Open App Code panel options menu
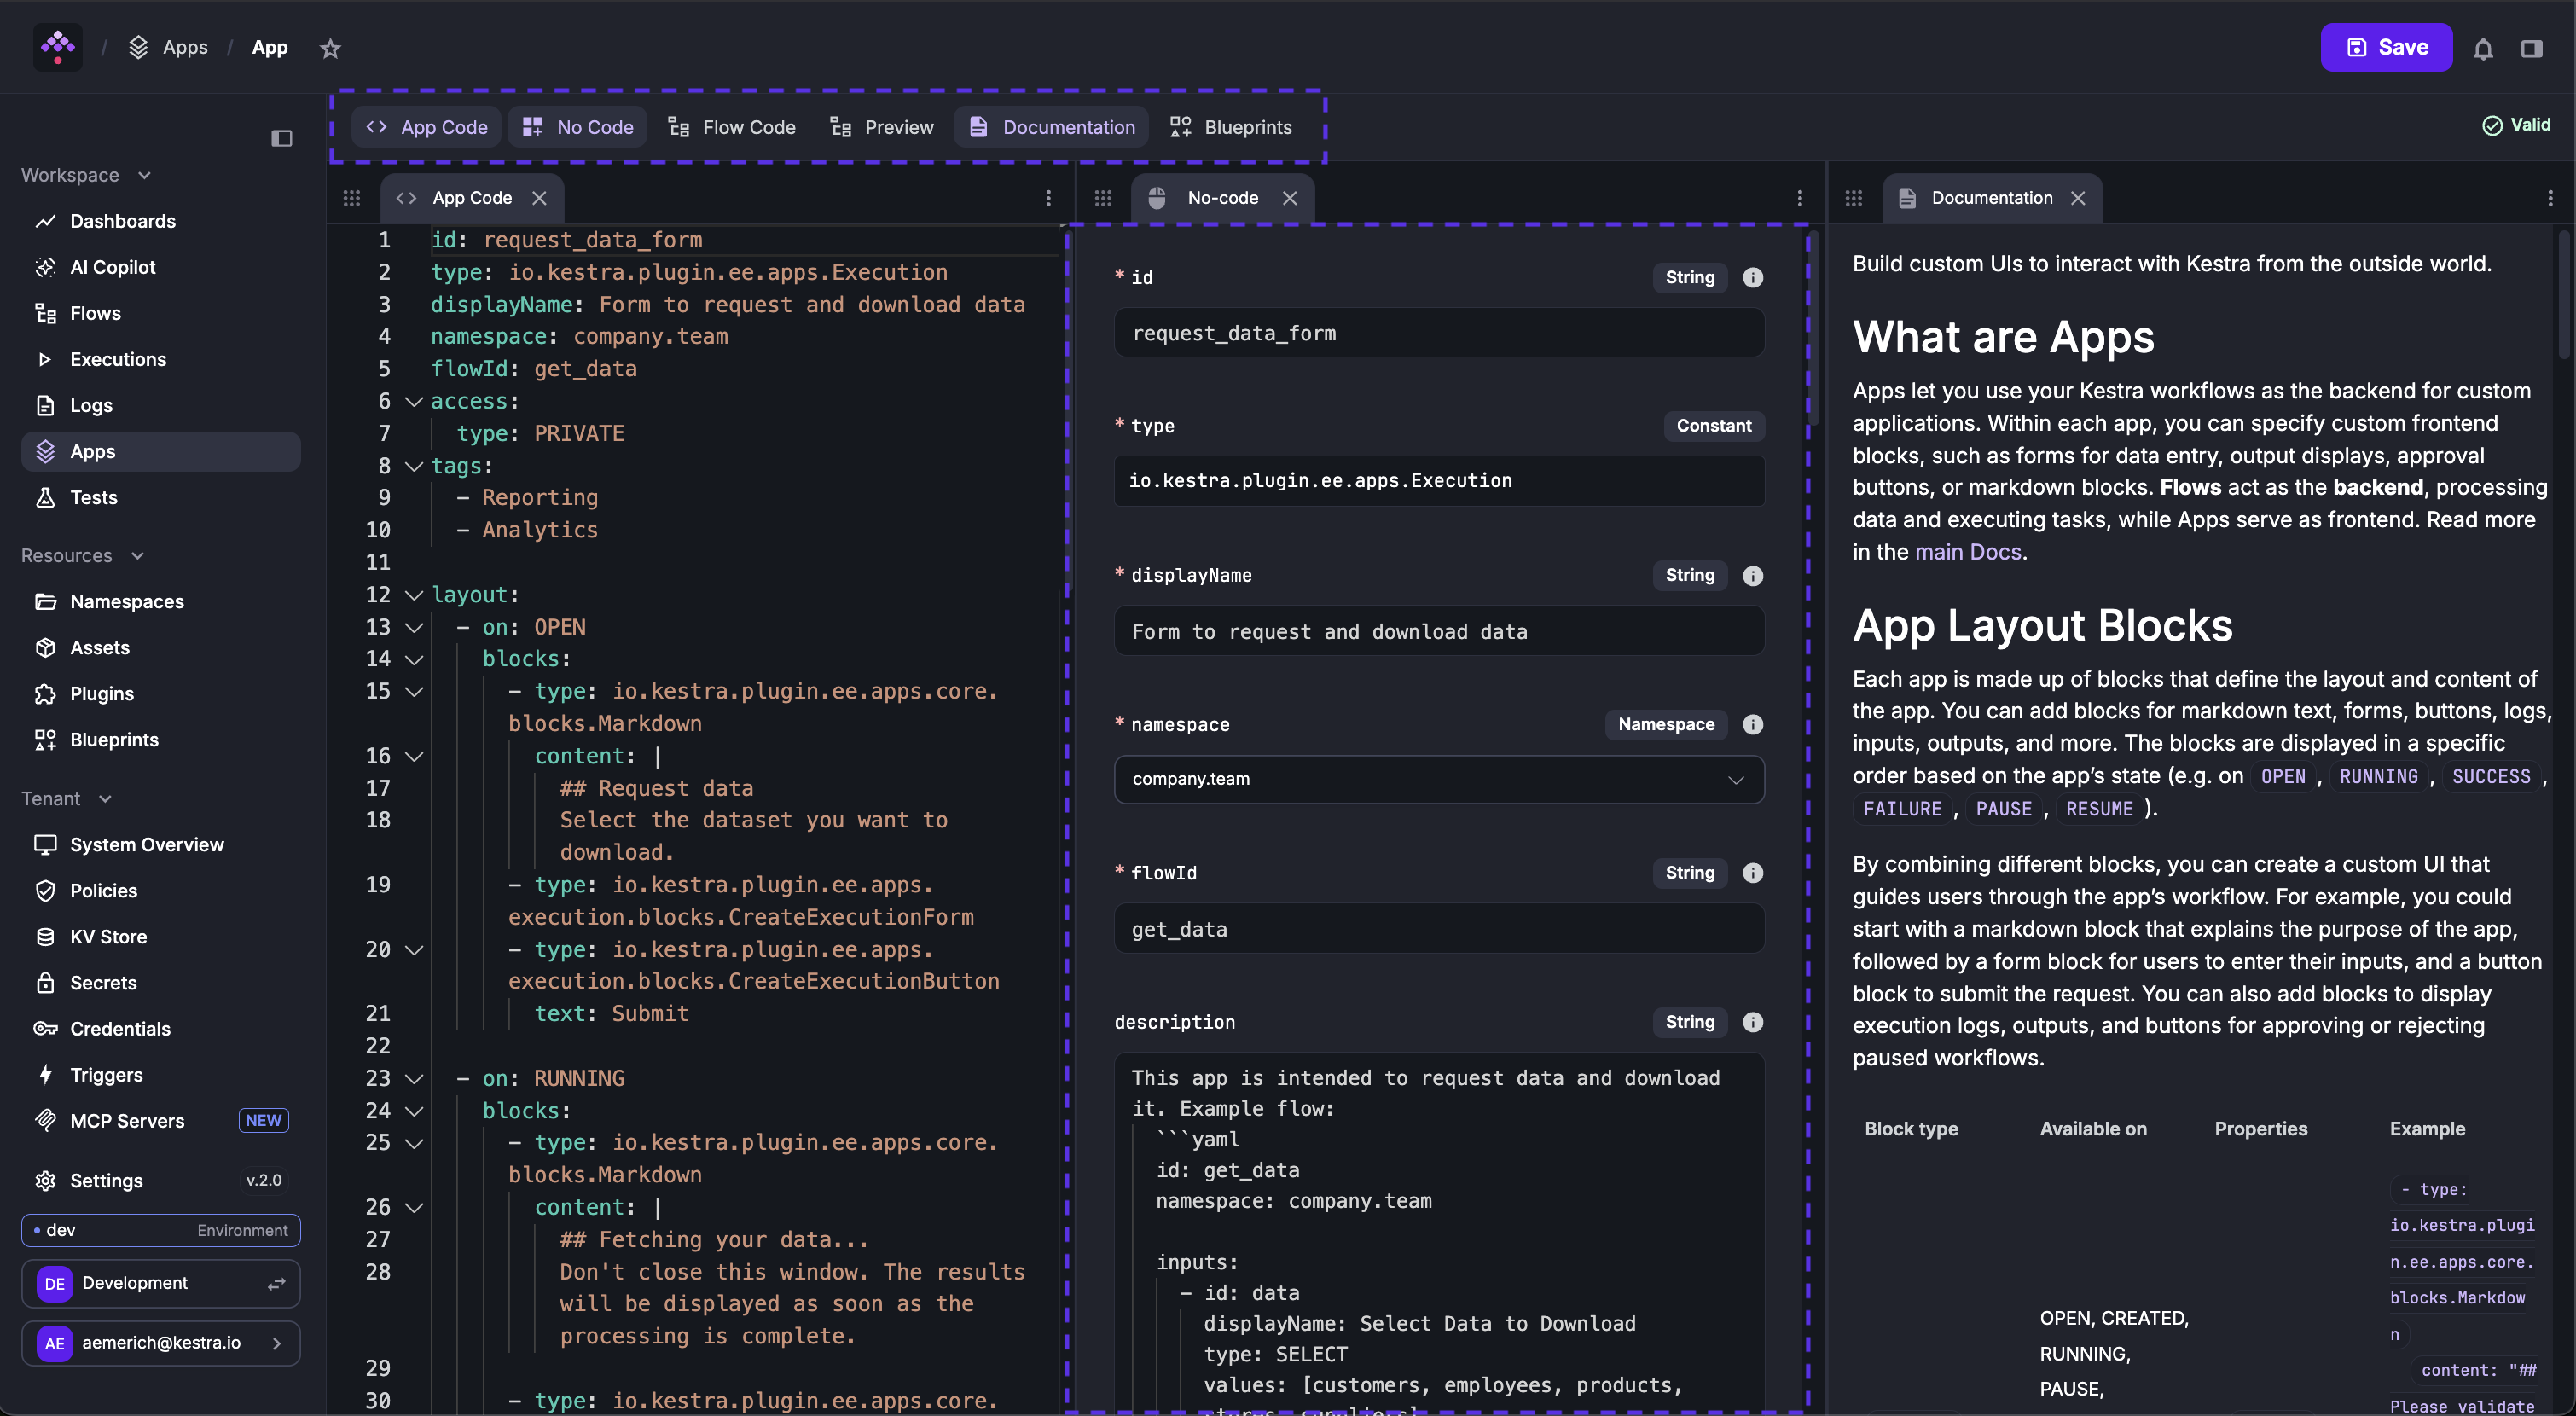 coord(1049,198)
